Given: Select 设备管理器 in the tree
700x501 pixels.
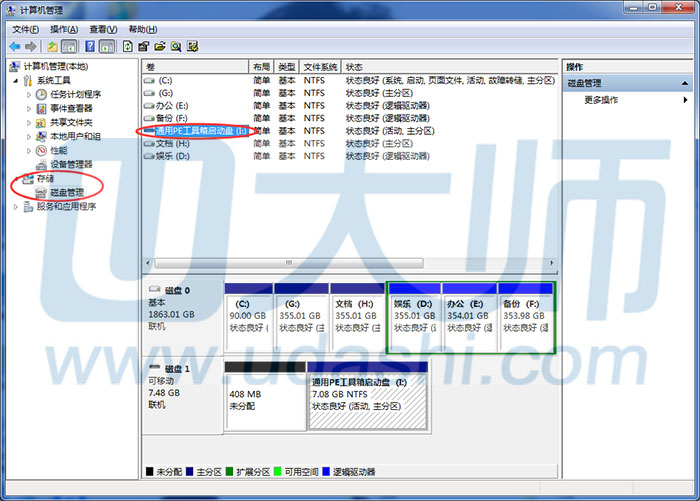Looking at the screenshot, I should pos(70,164).
